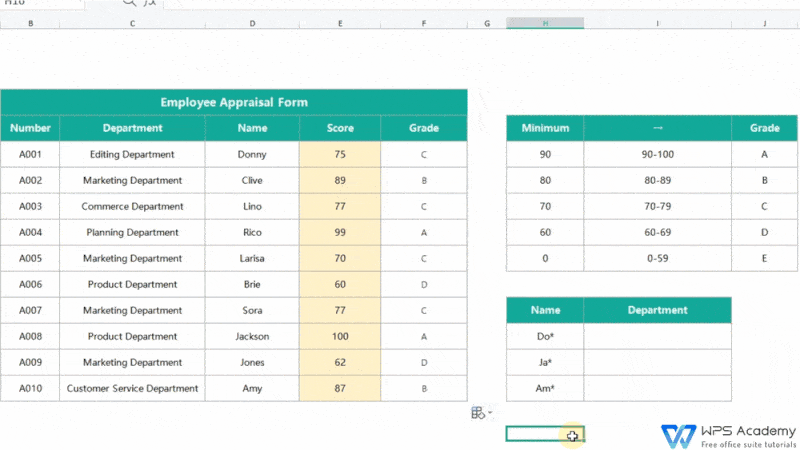The height and width of the screenshot is (450, 800).
Task: Select the cell containing A001
Action: point(30,154)
